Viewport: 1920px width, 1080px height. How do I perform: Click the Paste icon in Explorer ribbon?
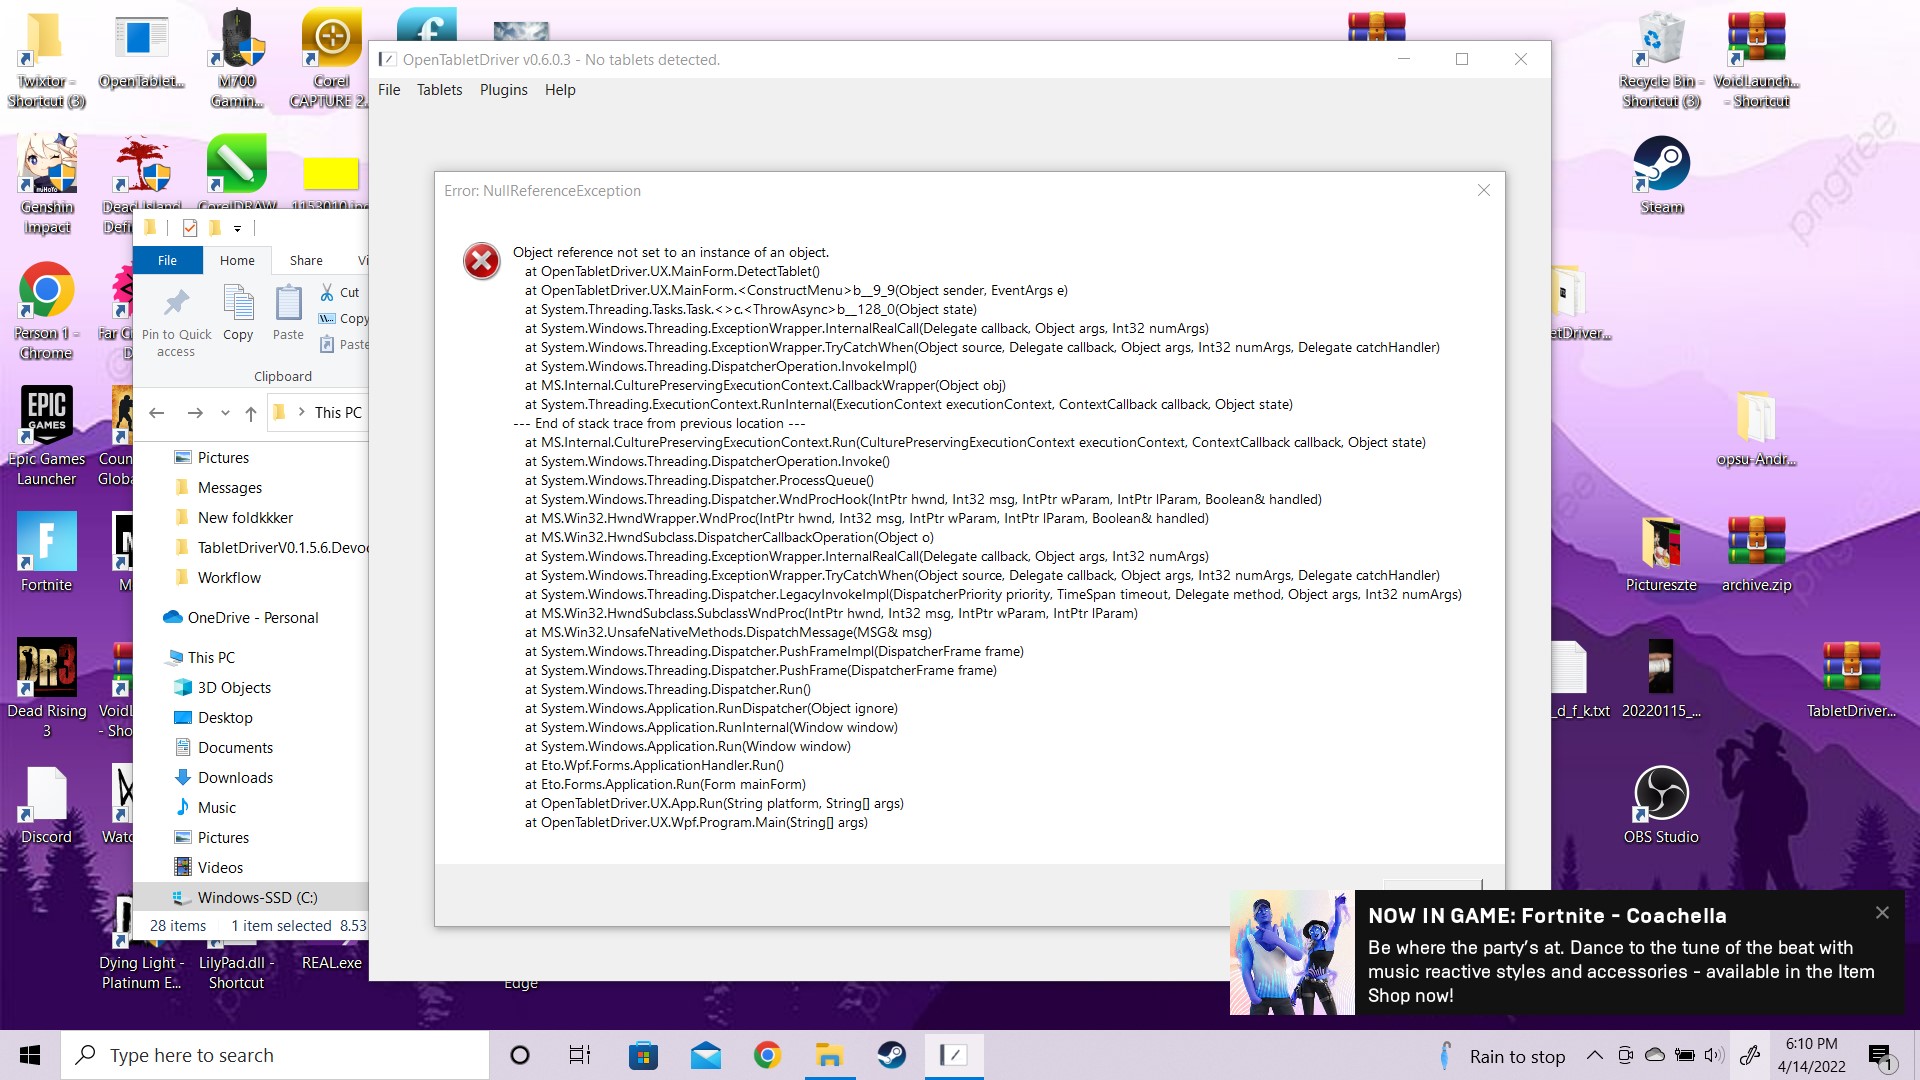288,303
